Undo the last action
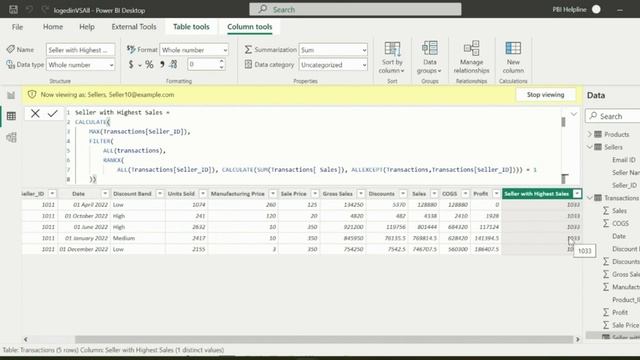 29,9
